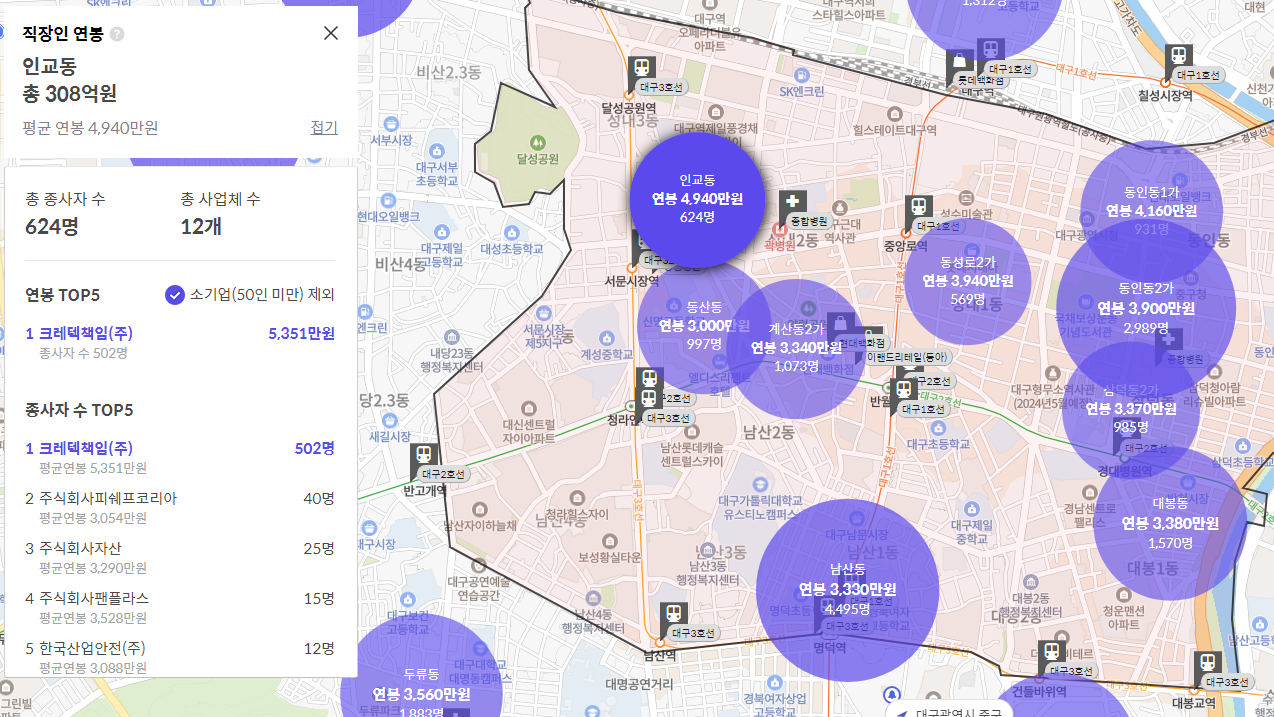Select the 동산동 salary bubble
1274x717 pixels.
click(x=704, y=325)
